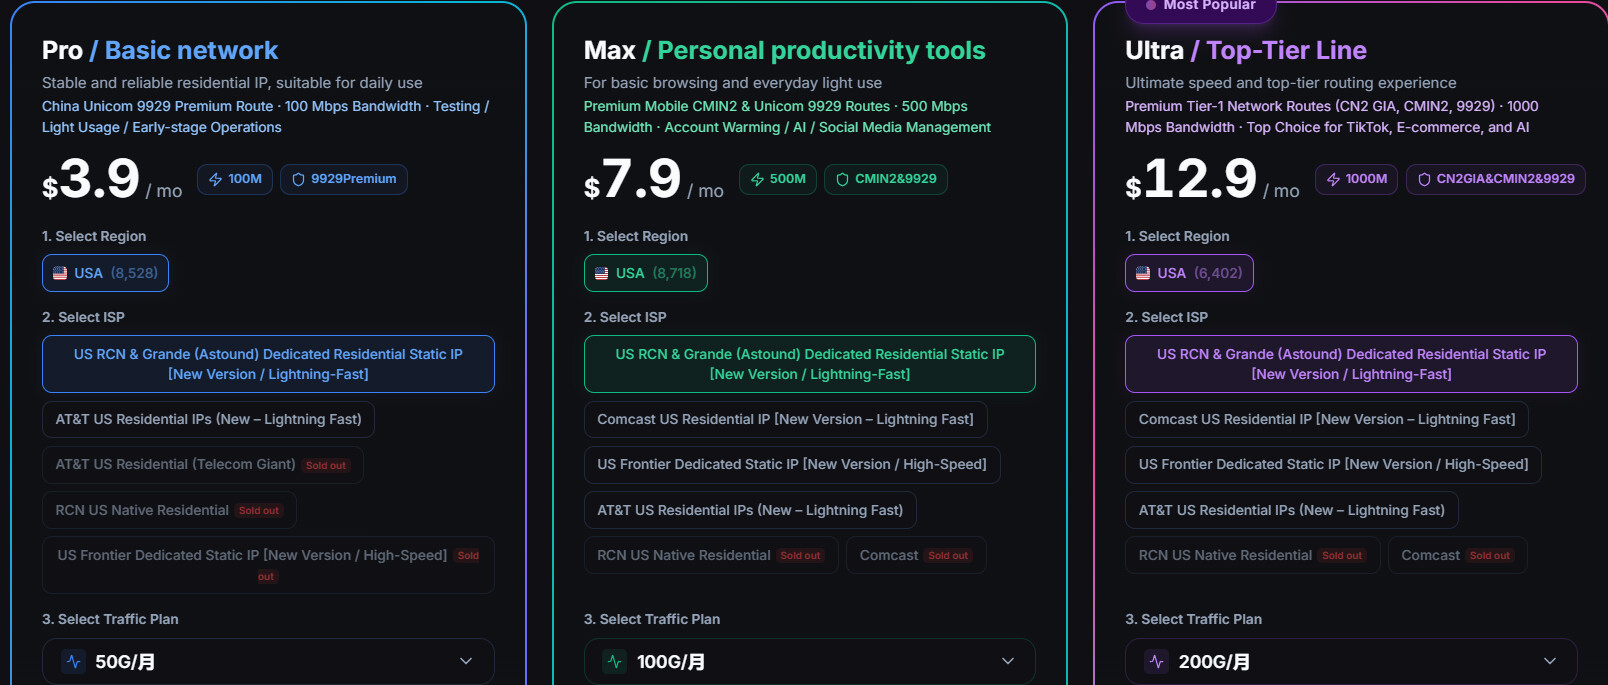The image size is (1608, 685).
Task: Select AT&T US Residential IPs in Pro plan
Action: click(208, 419)
